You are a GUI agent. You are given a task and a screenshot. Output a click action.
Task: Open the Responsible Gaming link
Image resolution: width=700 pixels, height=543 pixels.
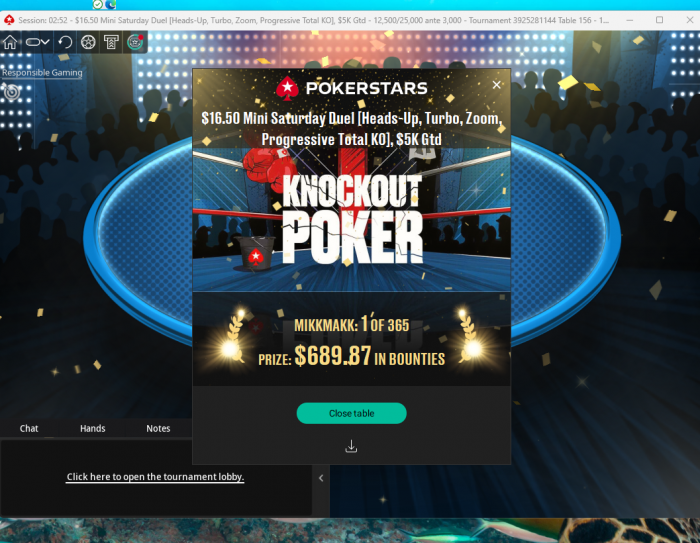[42, 72]
